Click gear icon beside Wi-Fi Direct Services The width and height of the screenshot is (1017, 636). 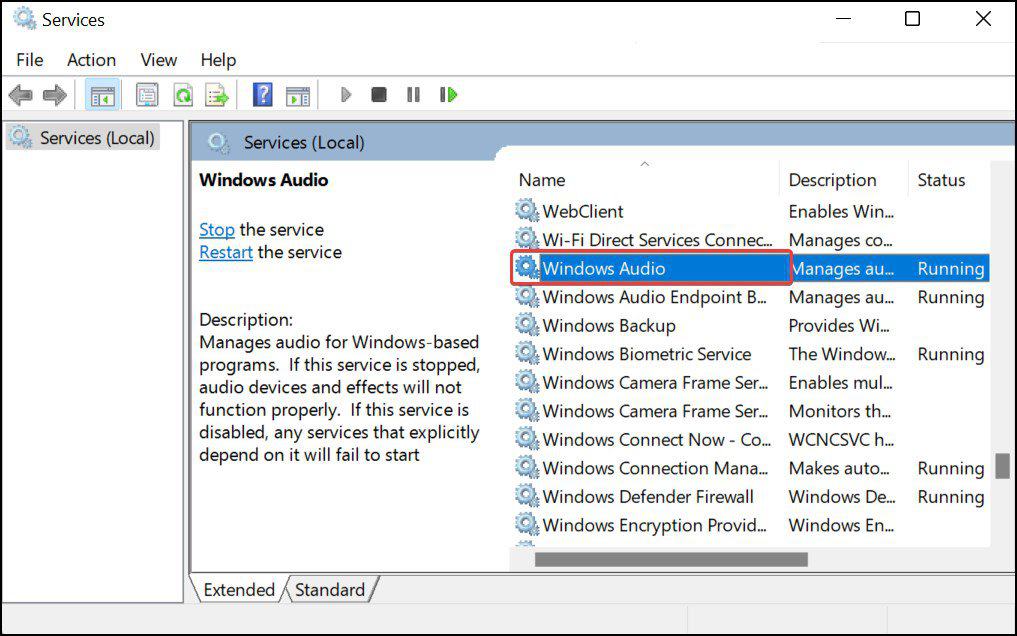tap(527, 239)
